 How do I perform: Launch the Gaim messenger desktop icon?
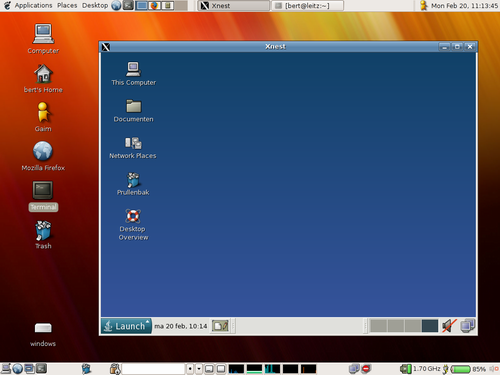tap(43, 117)
